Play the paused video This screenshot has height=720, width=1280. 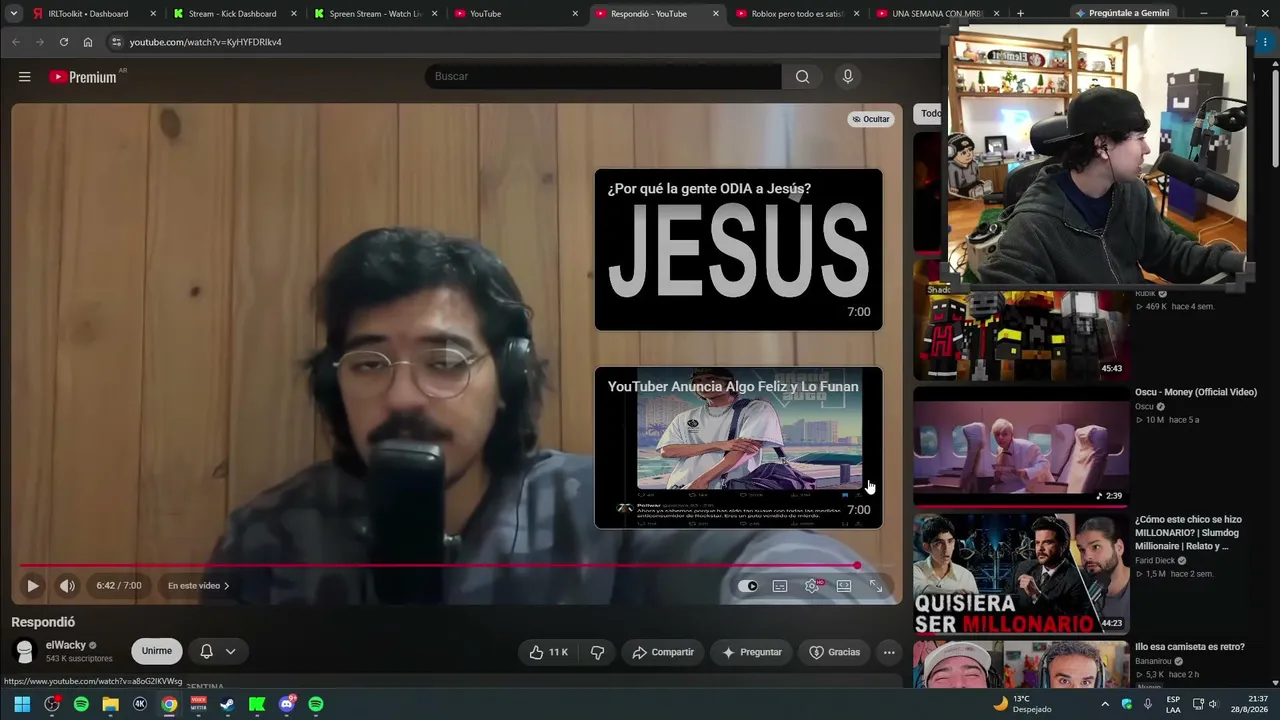point(32,586)
